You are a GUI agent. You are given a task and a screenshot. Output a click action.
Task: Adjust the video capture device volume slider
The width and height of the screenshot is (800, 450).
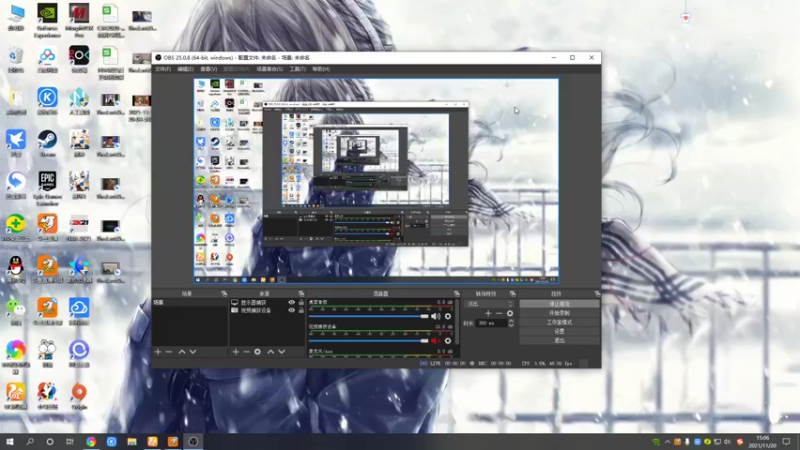point(368,341)
